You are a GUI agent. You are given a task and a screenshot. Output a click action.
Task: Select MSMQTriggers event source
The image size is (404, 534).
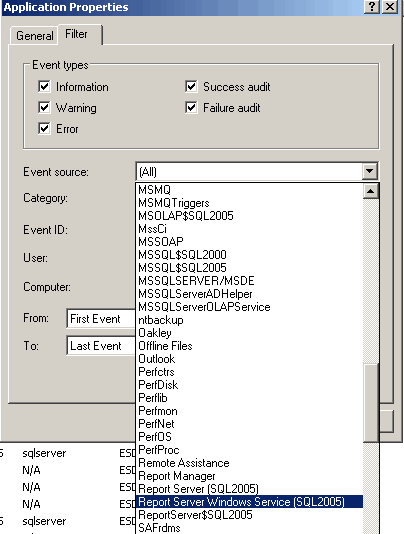(250, 203)
